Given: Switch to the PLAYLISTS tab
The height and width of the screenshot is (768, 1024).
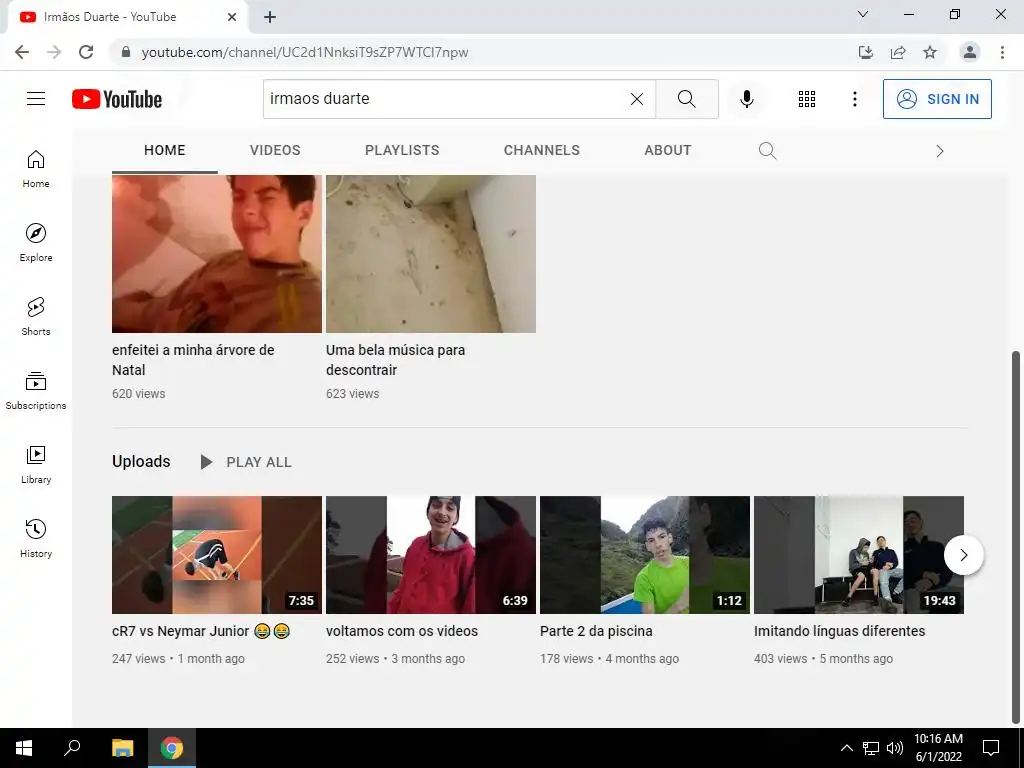Looking at the screenshot, I should tap(402, 150).
